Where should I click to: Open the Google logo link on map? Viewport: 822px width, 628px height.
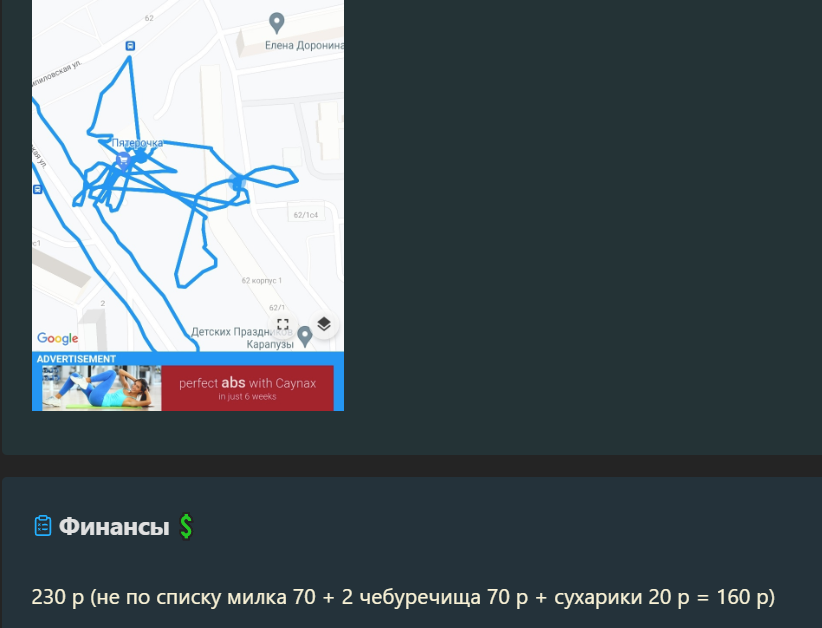58,339
